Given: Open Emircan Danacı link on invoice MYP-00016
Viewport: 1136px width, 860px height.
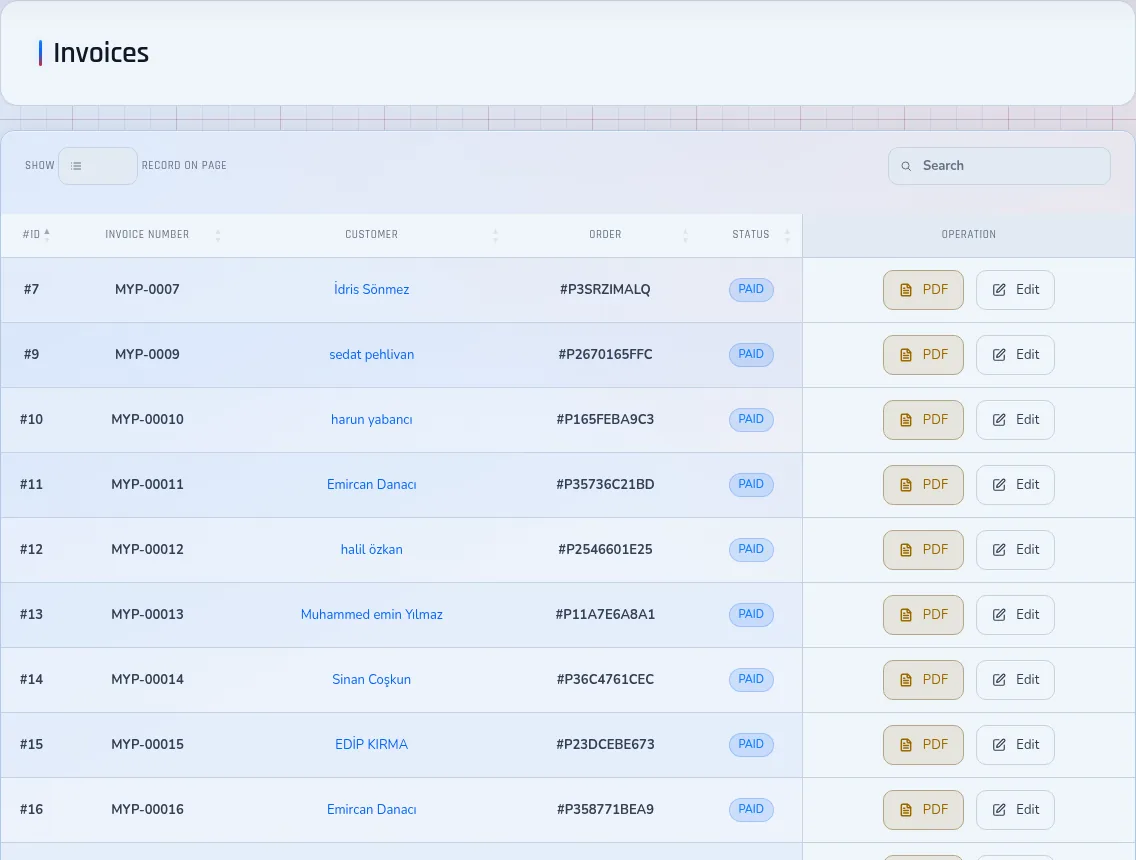Looking at the screenshot, I should 372,809.
